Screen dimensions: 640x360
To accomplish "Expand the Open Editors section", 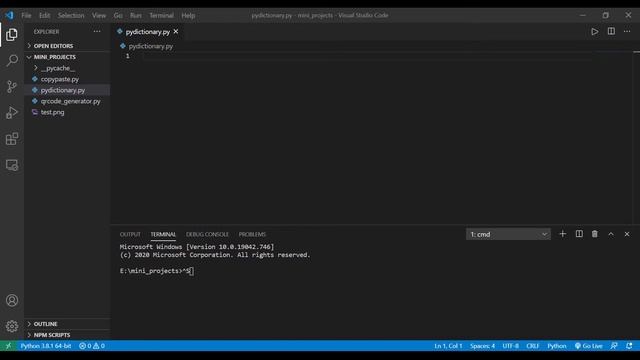I will click(x=67, y=46).
